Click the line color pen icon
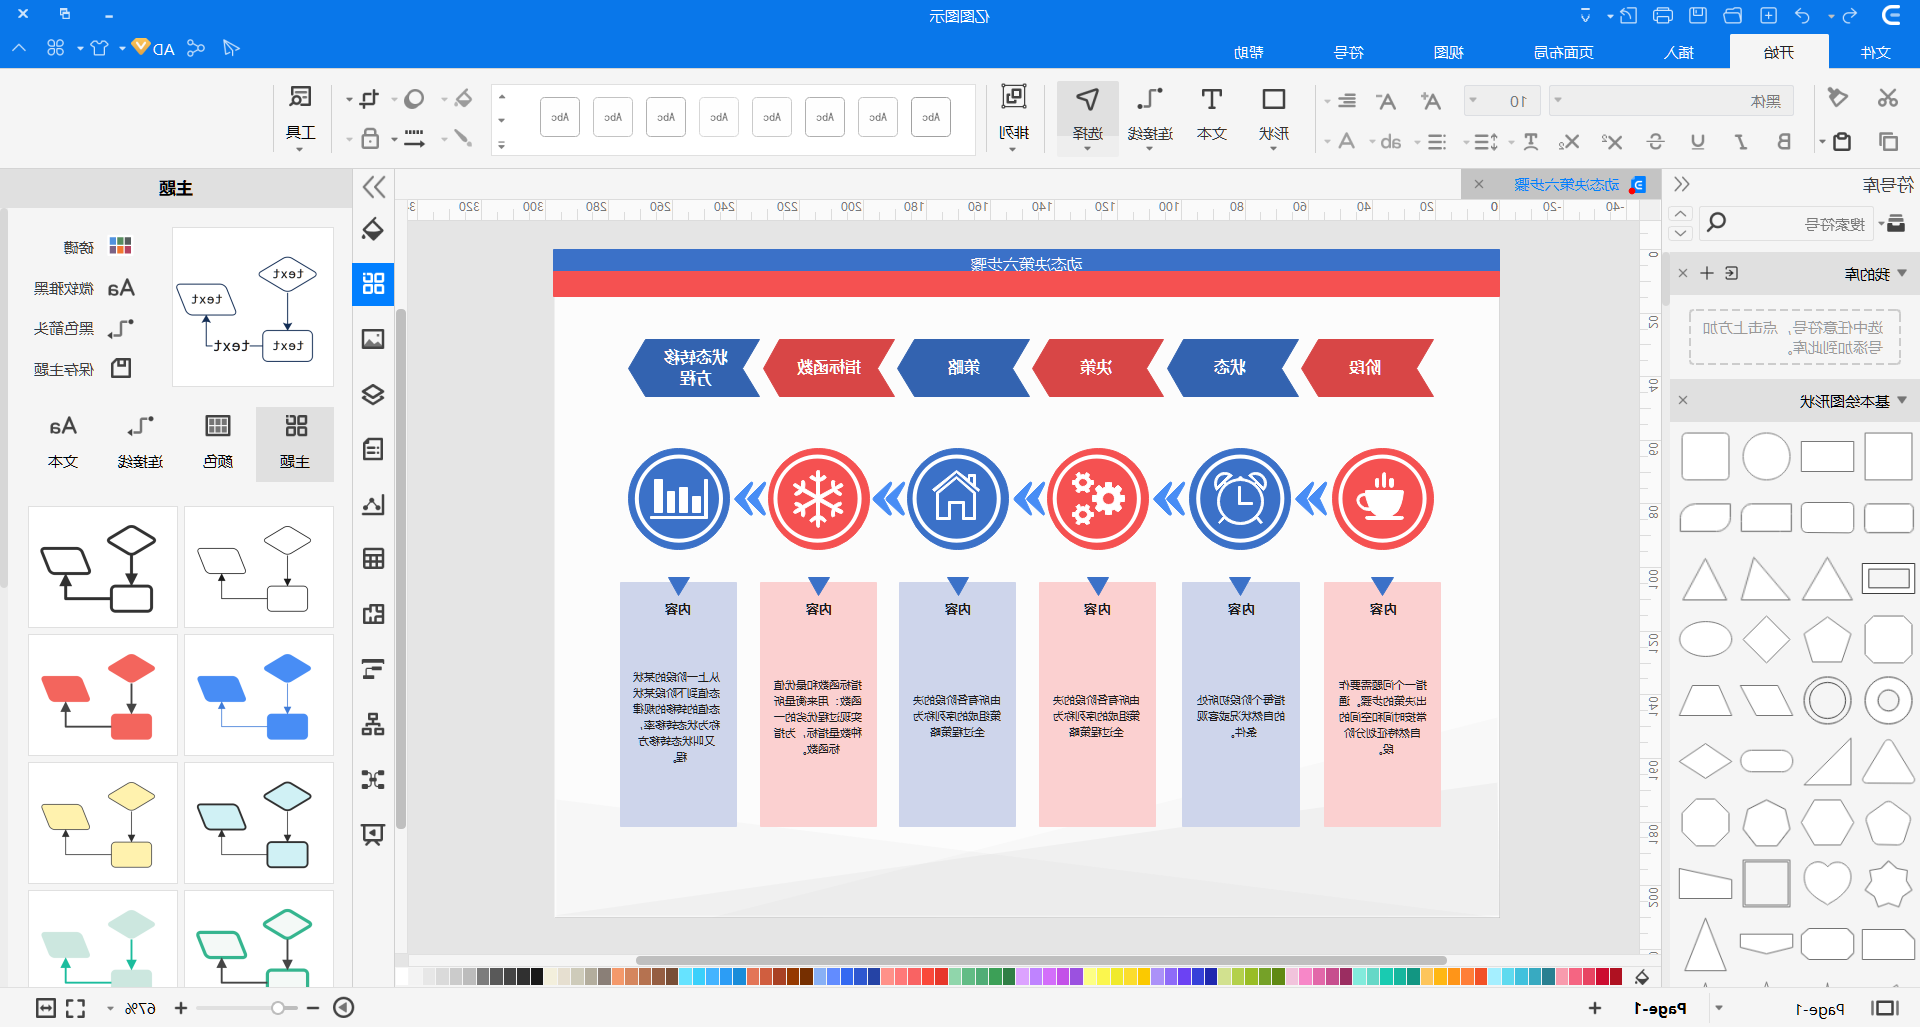This screenshot has width=1920, height=1027. 463,138
